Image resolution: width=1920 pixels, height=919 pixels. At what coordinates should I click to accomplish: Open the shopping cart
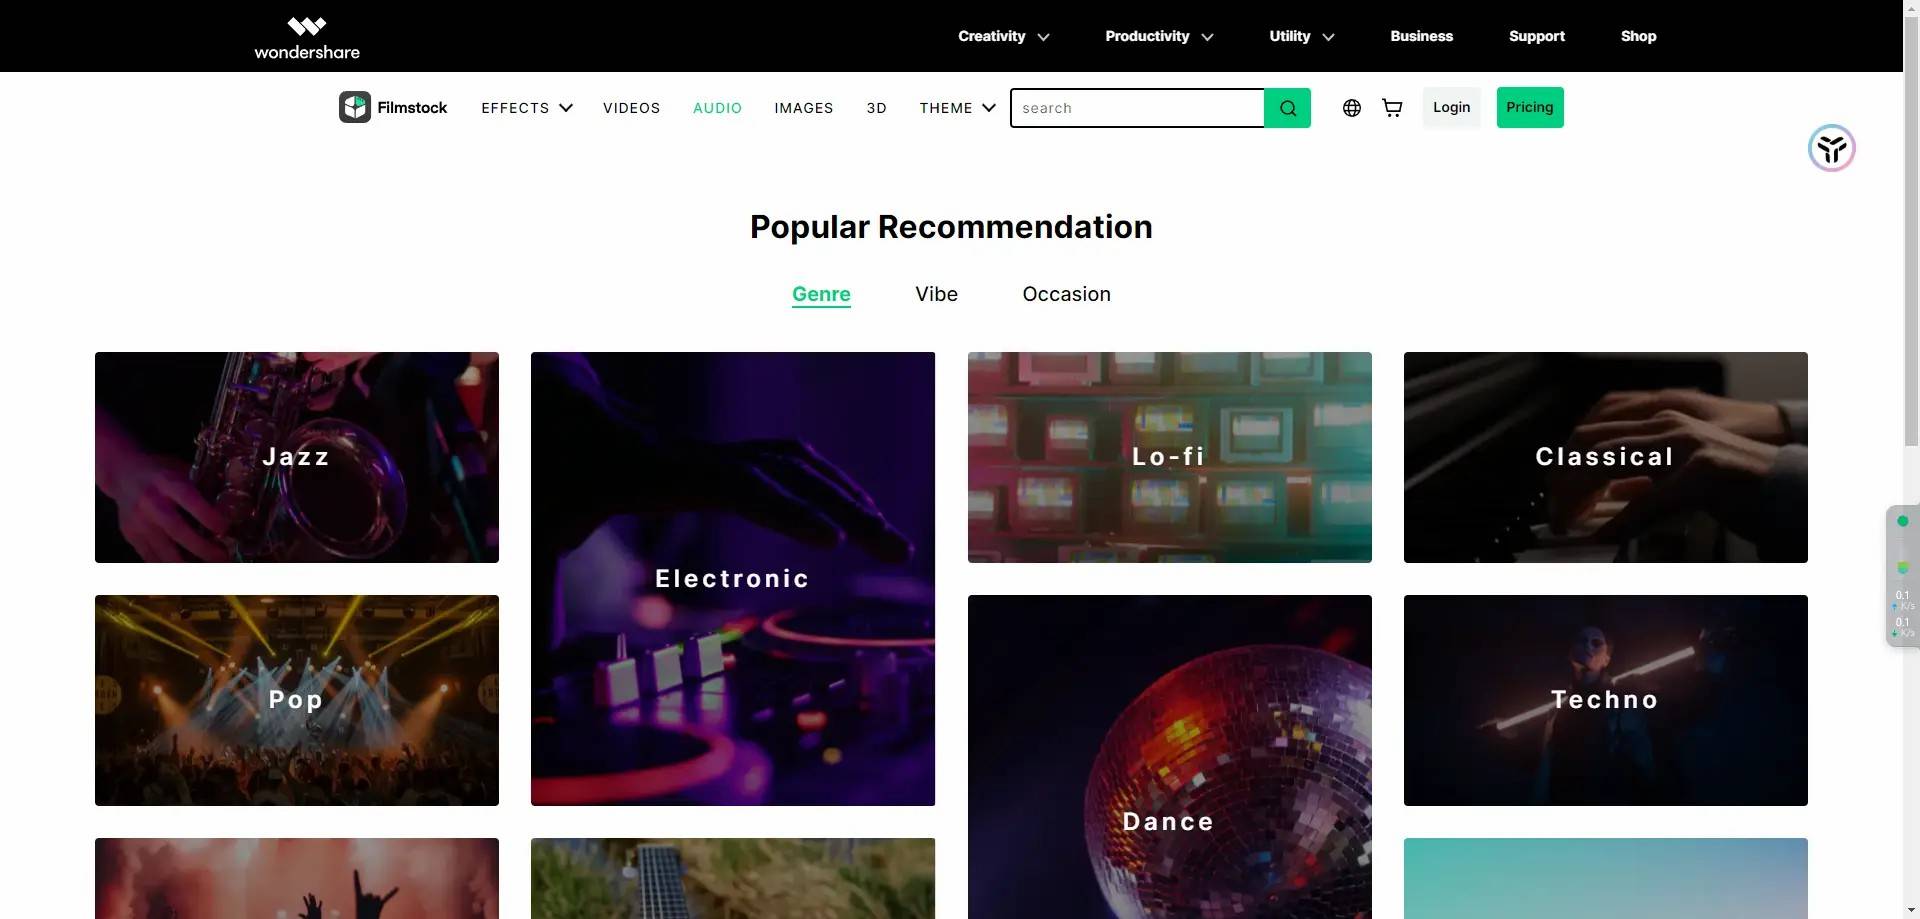point(1391,108)
